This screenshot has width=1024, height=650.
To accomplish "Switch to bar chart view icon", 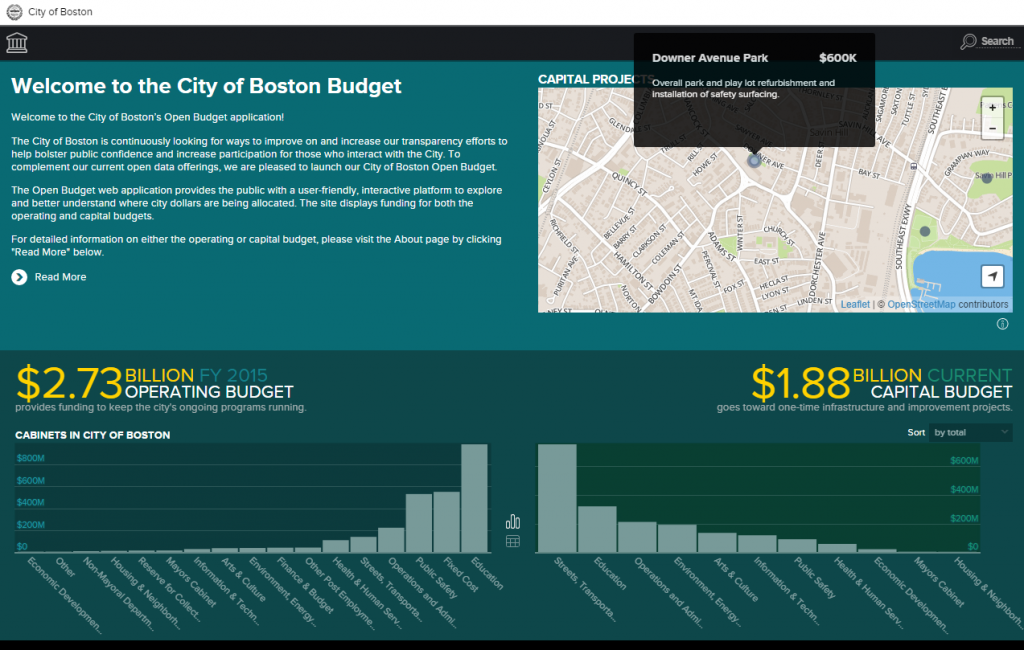I will (x=513, y=521).
